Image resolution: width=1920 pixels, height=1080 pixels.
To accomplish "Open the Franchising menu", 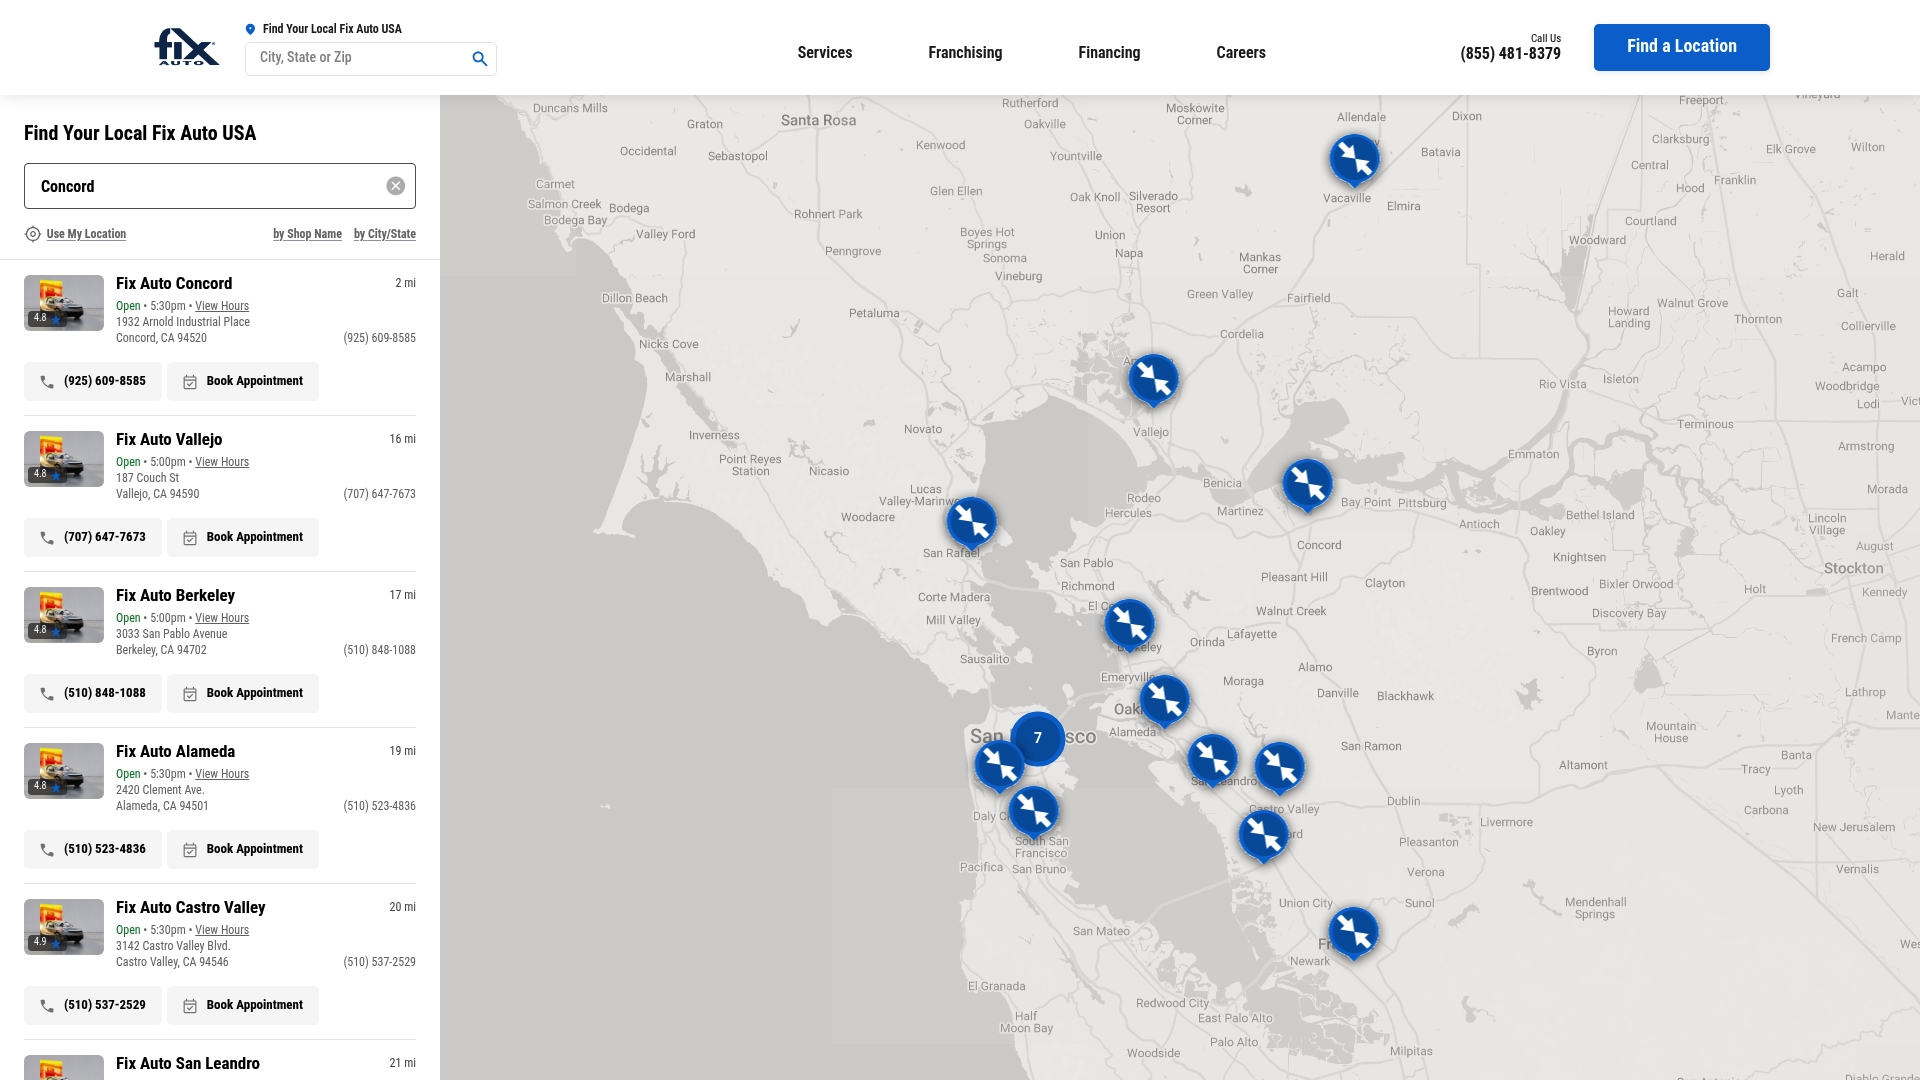I will click(965, 53).
